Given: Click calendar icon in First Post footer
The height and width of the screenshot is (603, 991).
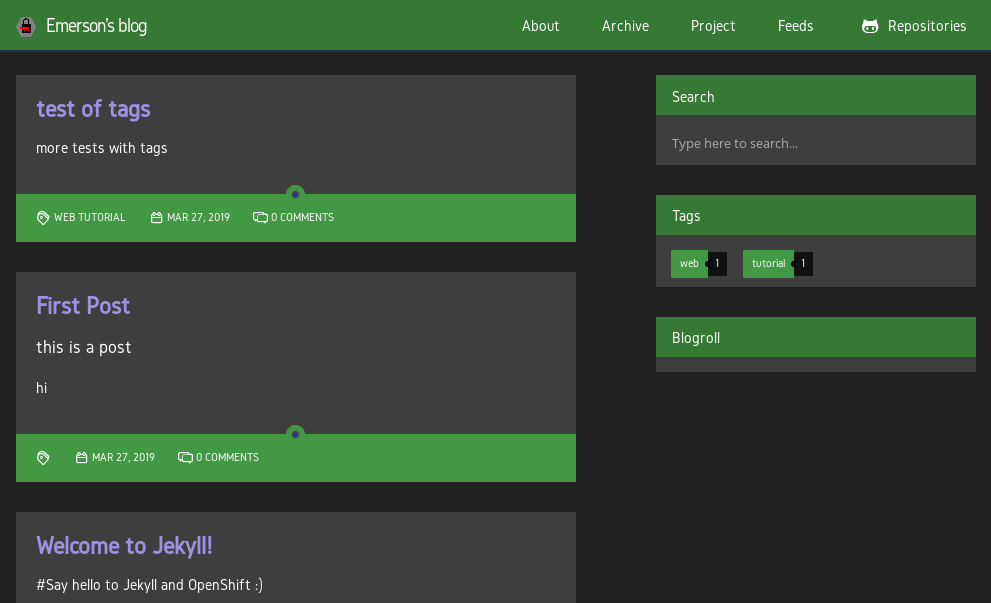Looking at the screenshot, I should click(81, 458).
